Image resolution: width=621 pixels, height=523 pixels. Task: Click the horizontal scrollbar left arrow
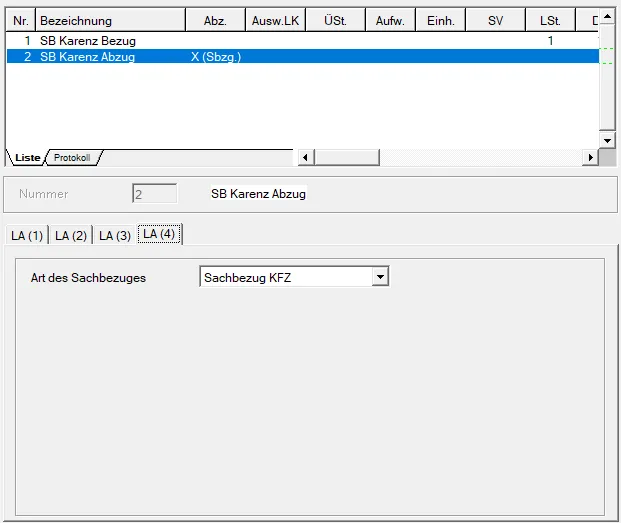click(305, 158)
